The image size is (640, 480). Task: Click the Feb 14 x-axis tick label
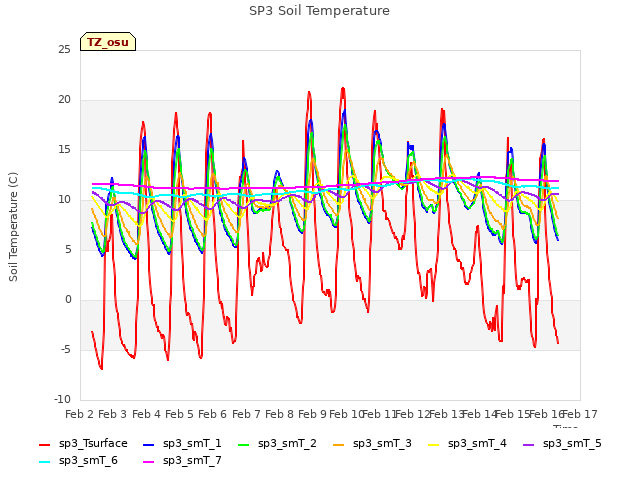click(479, 414)
